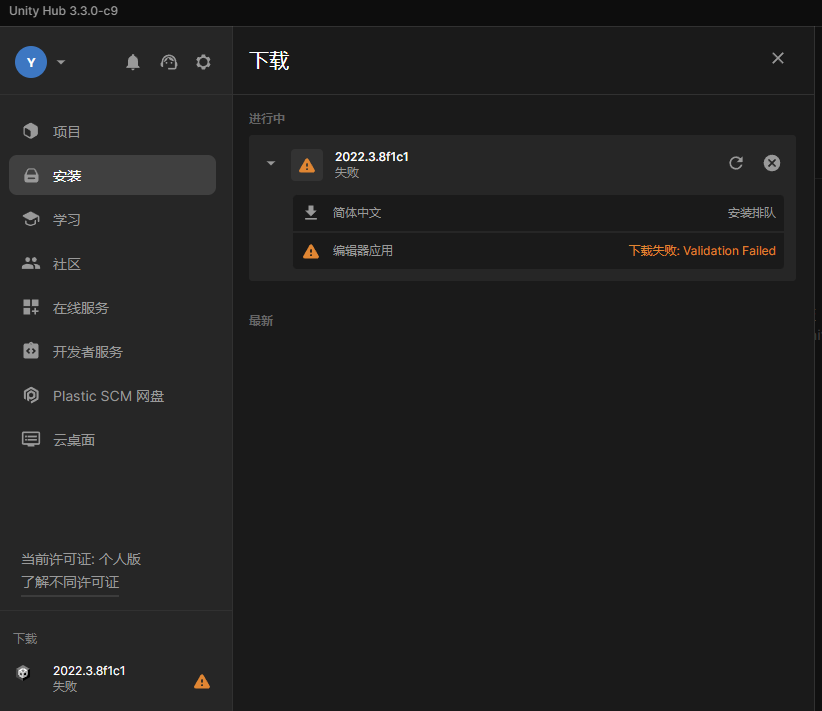Open 了解不同许可证 link
Viewport: 822px width, 711px height.
[70, 582]
